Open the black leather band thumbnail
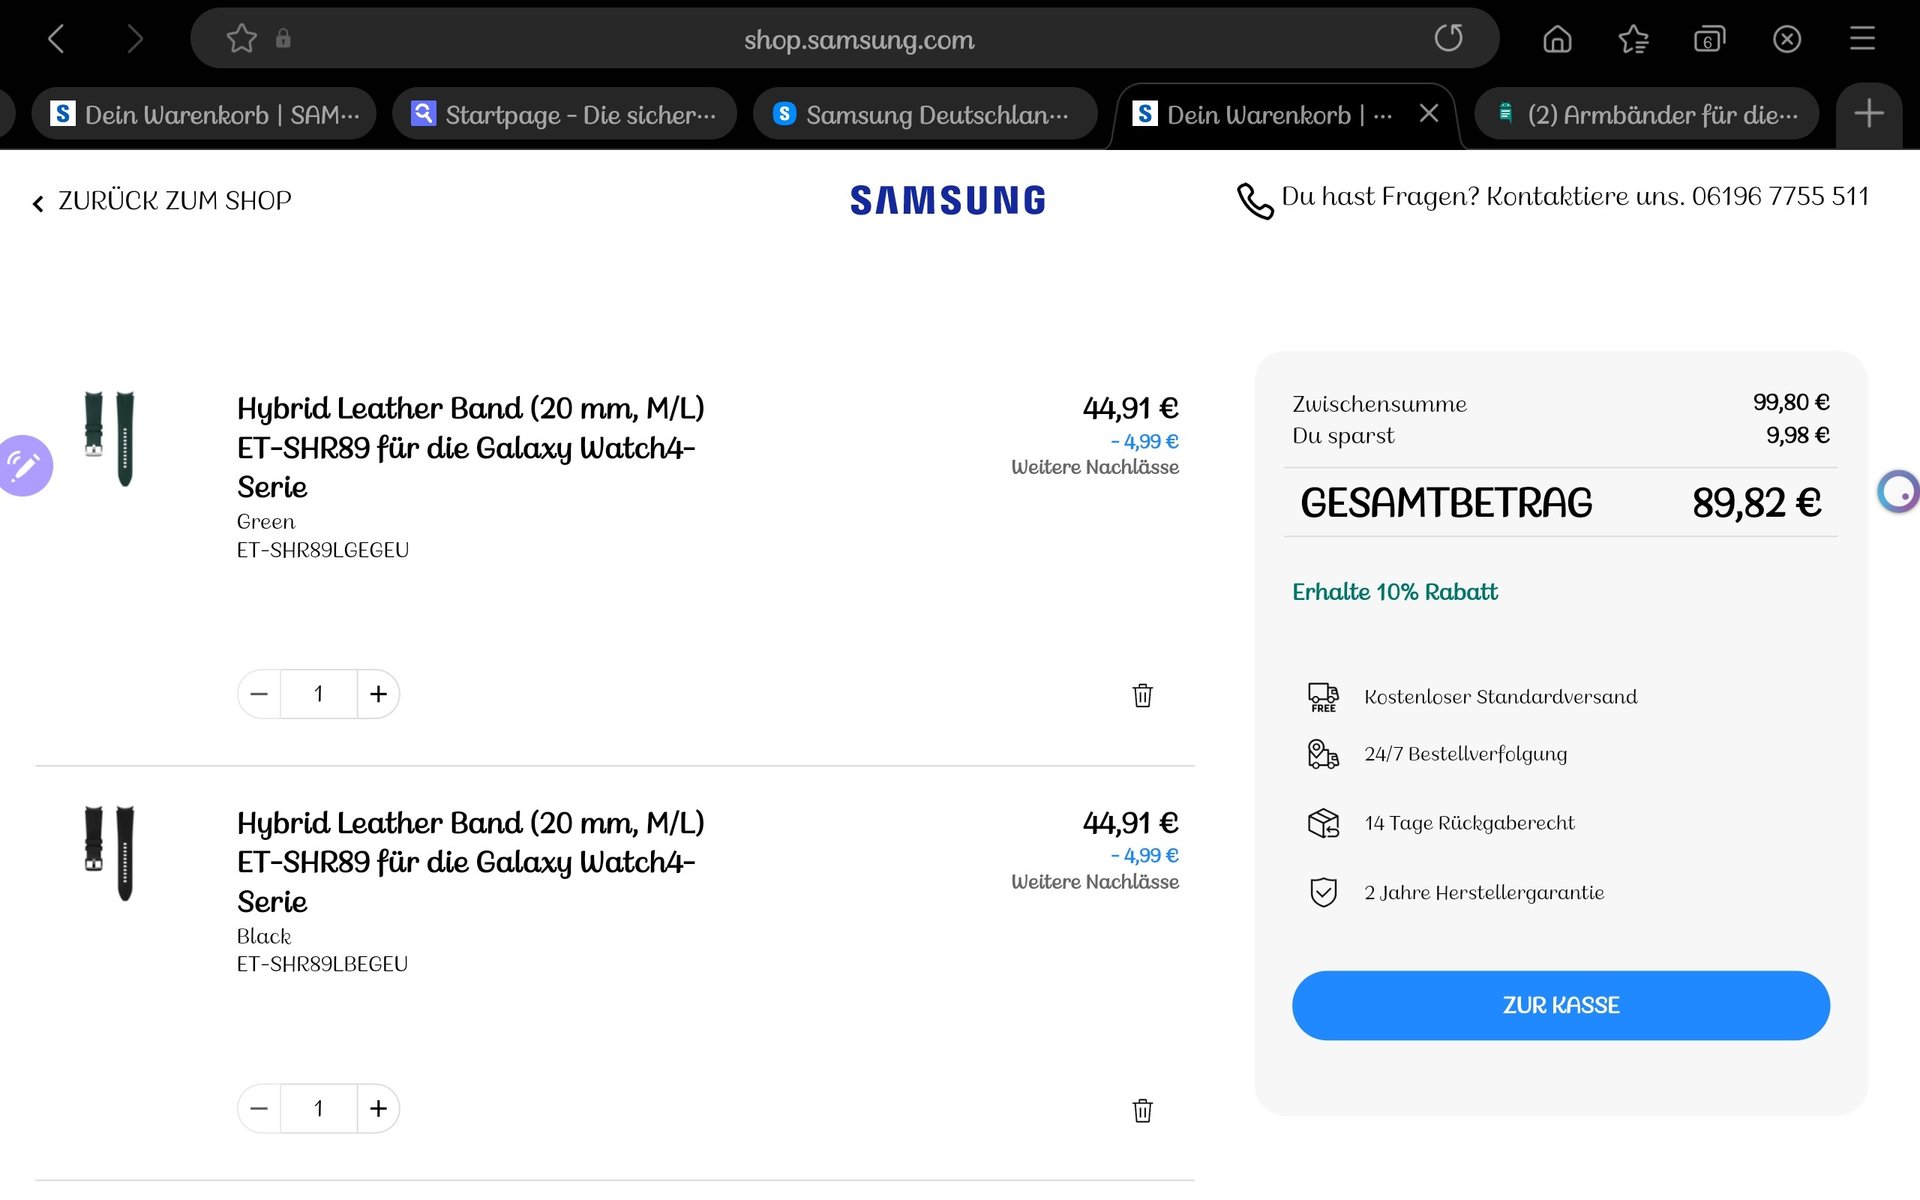The height and width of the screenshot is (1200, 1920). pos(110,853)
